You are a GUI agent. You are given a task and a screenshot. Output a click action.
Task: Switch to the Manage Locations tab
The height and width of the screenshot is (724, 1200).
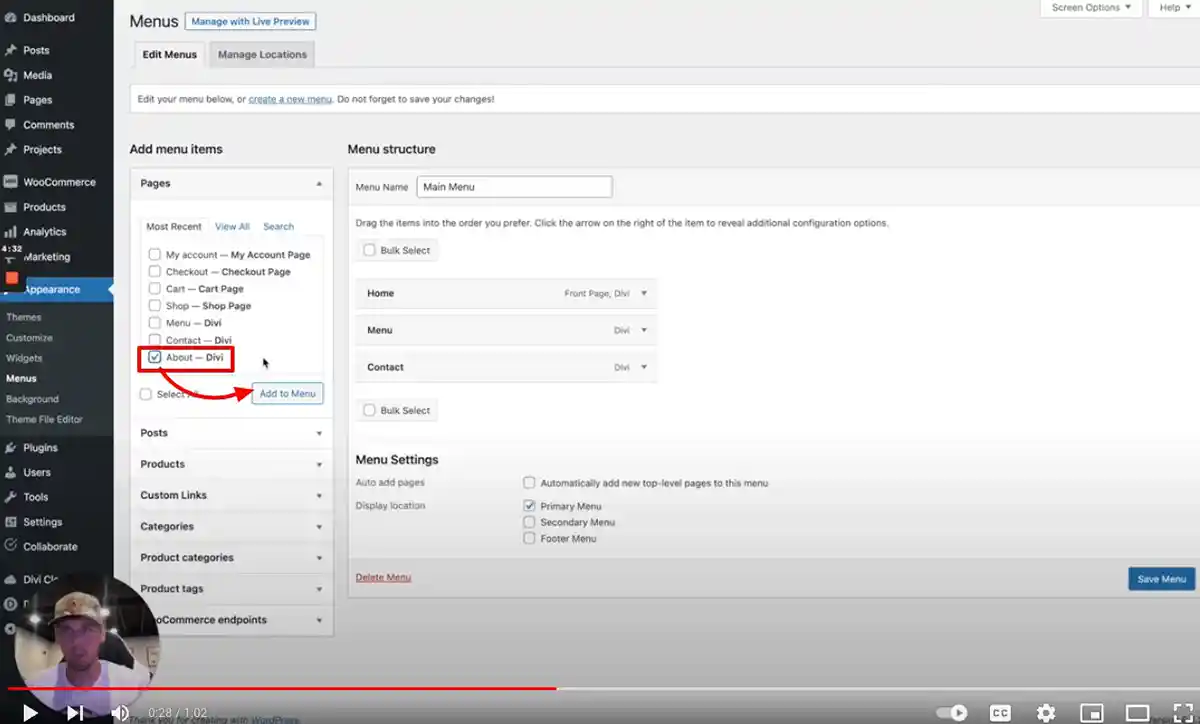262,55
